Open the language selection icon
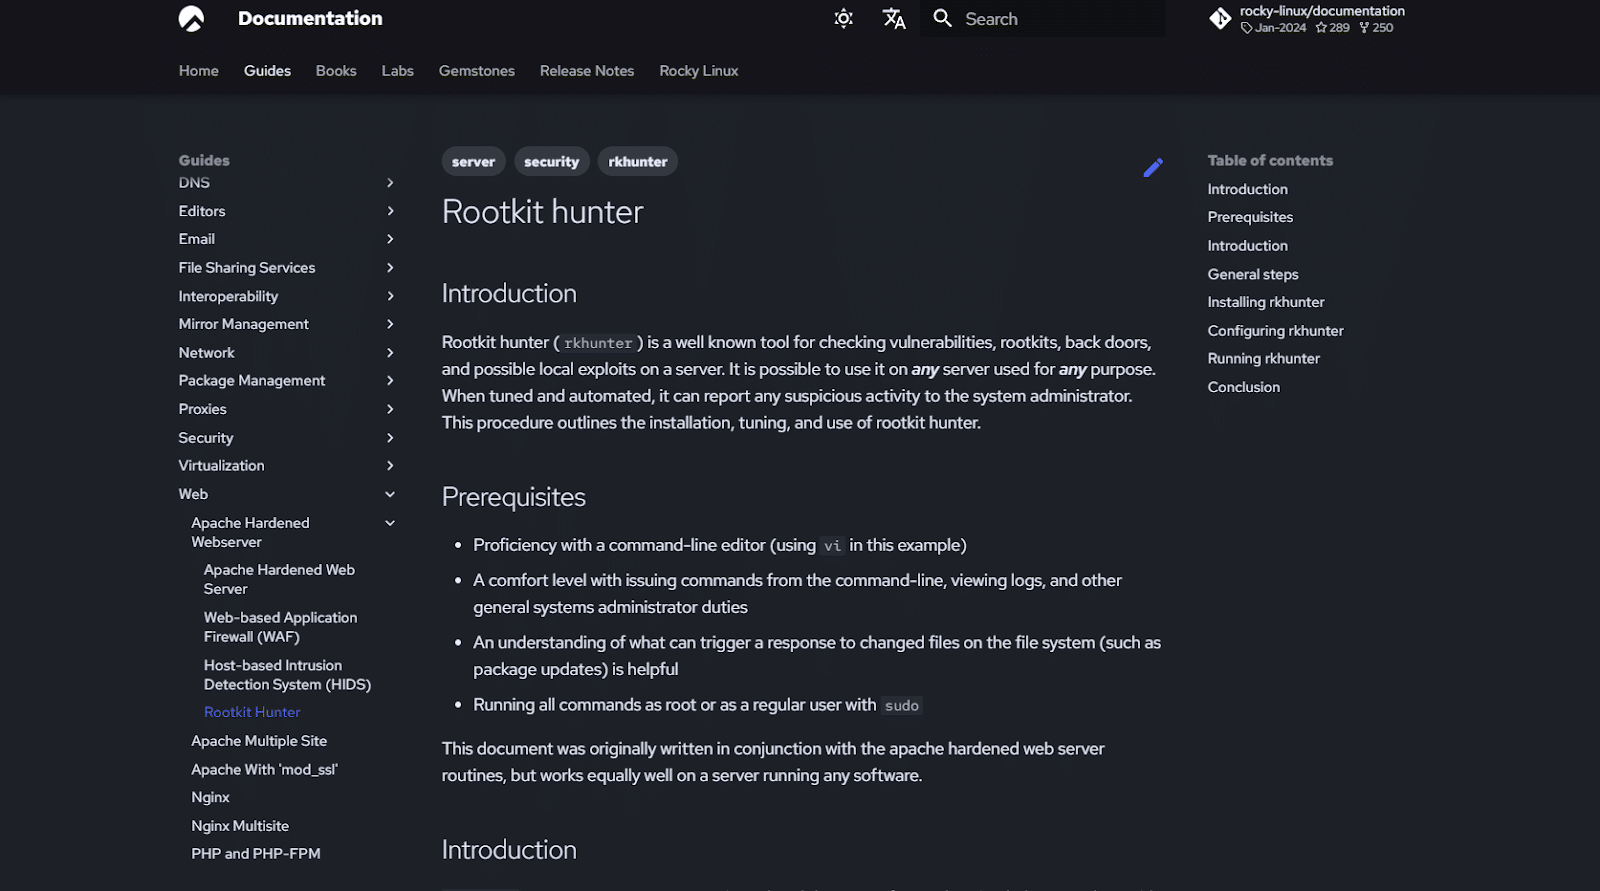 893,19
